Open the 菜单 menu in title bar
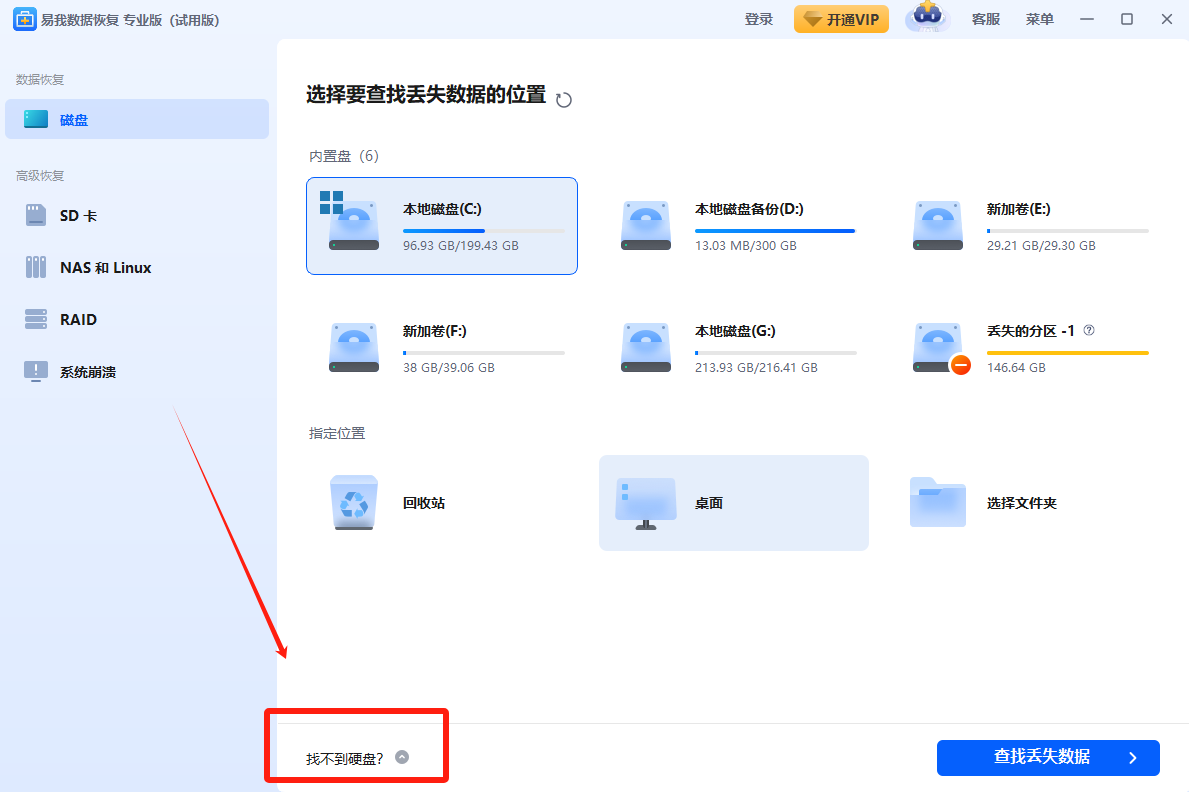1189x792 pixels. coord(1039,19)
